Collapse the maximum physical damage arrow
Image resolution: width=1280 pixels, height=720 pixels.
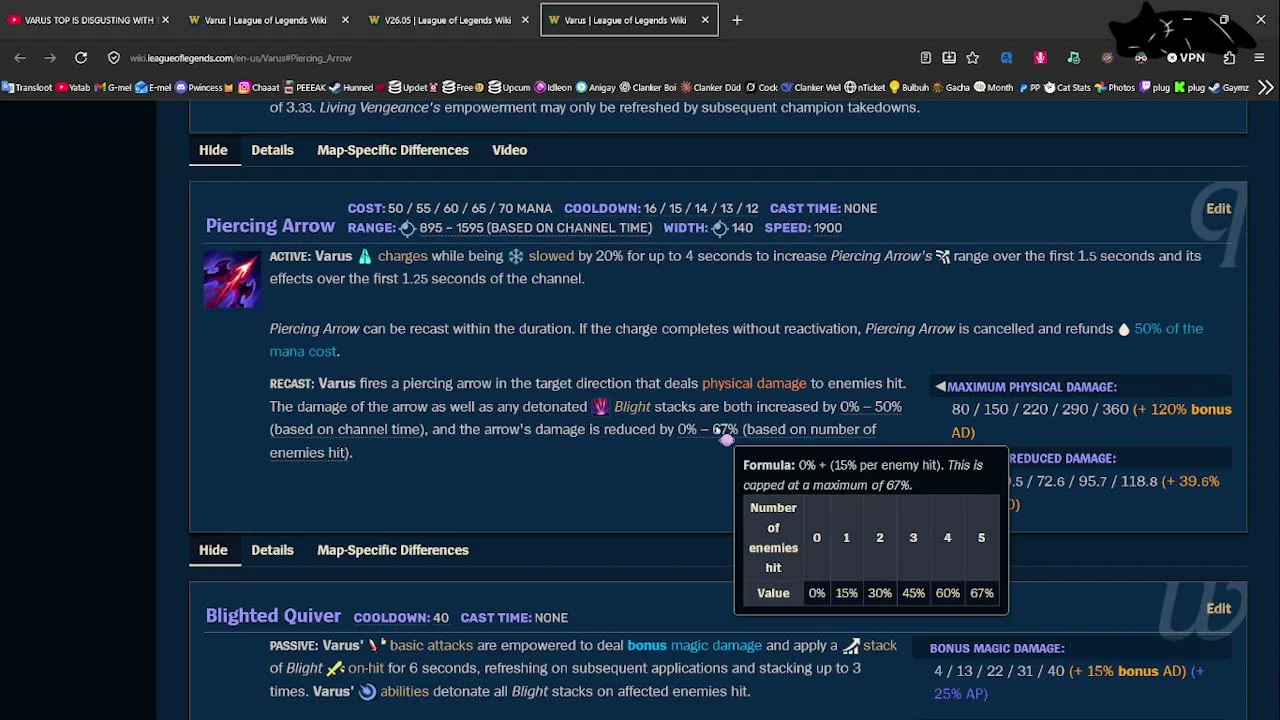pos(940,387)
